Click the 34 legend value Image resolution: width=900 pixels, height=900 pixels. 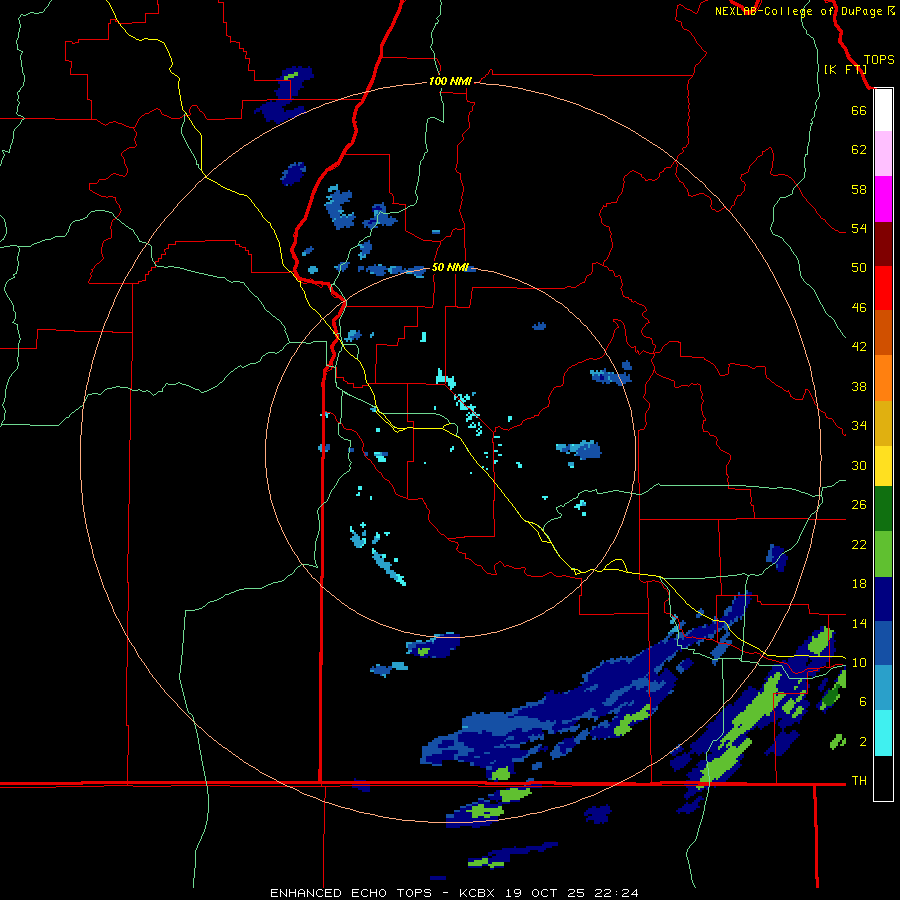click(x=859, y=425)
